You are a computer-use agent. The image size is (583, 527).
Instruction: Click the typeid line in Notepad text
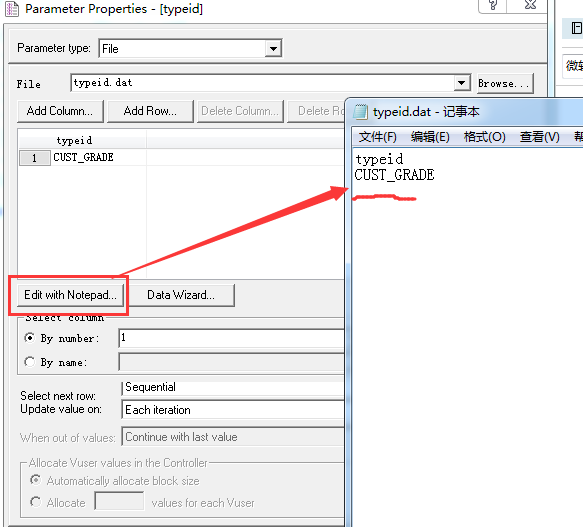pyautogui.click(x=379, y=160)
